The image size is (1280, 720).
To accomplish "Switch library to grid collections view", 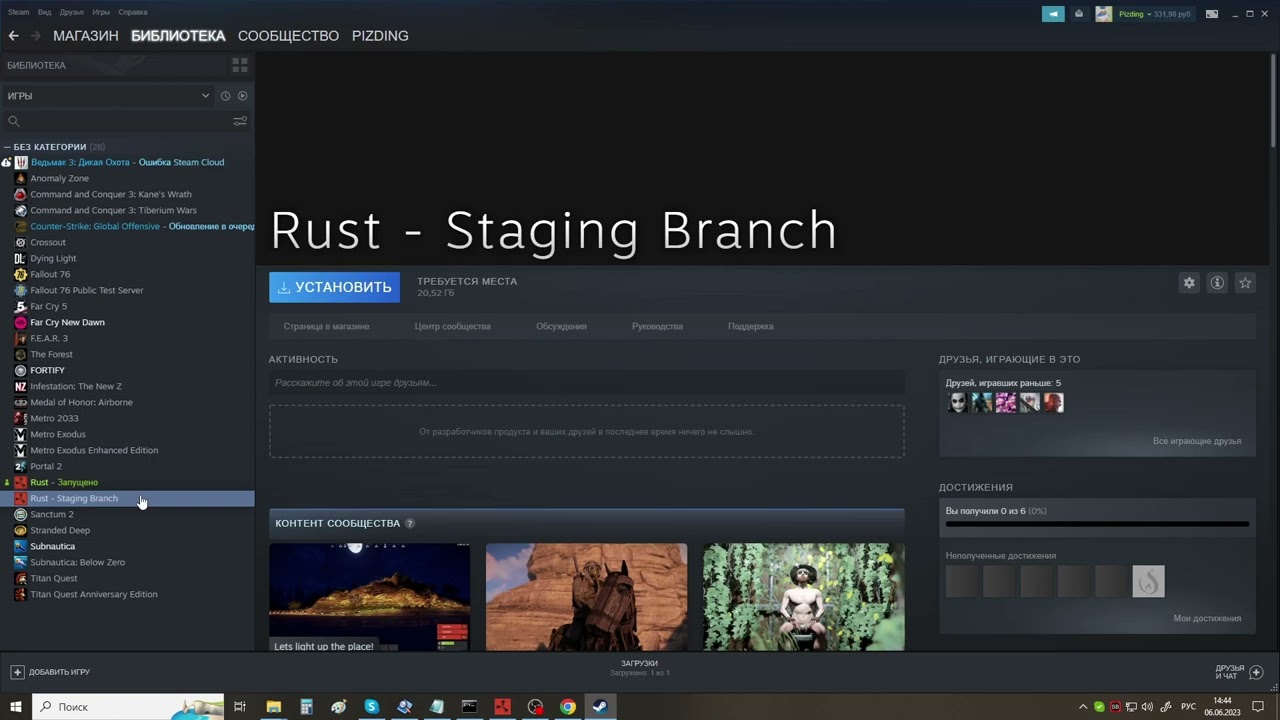I will coord(240,65).
